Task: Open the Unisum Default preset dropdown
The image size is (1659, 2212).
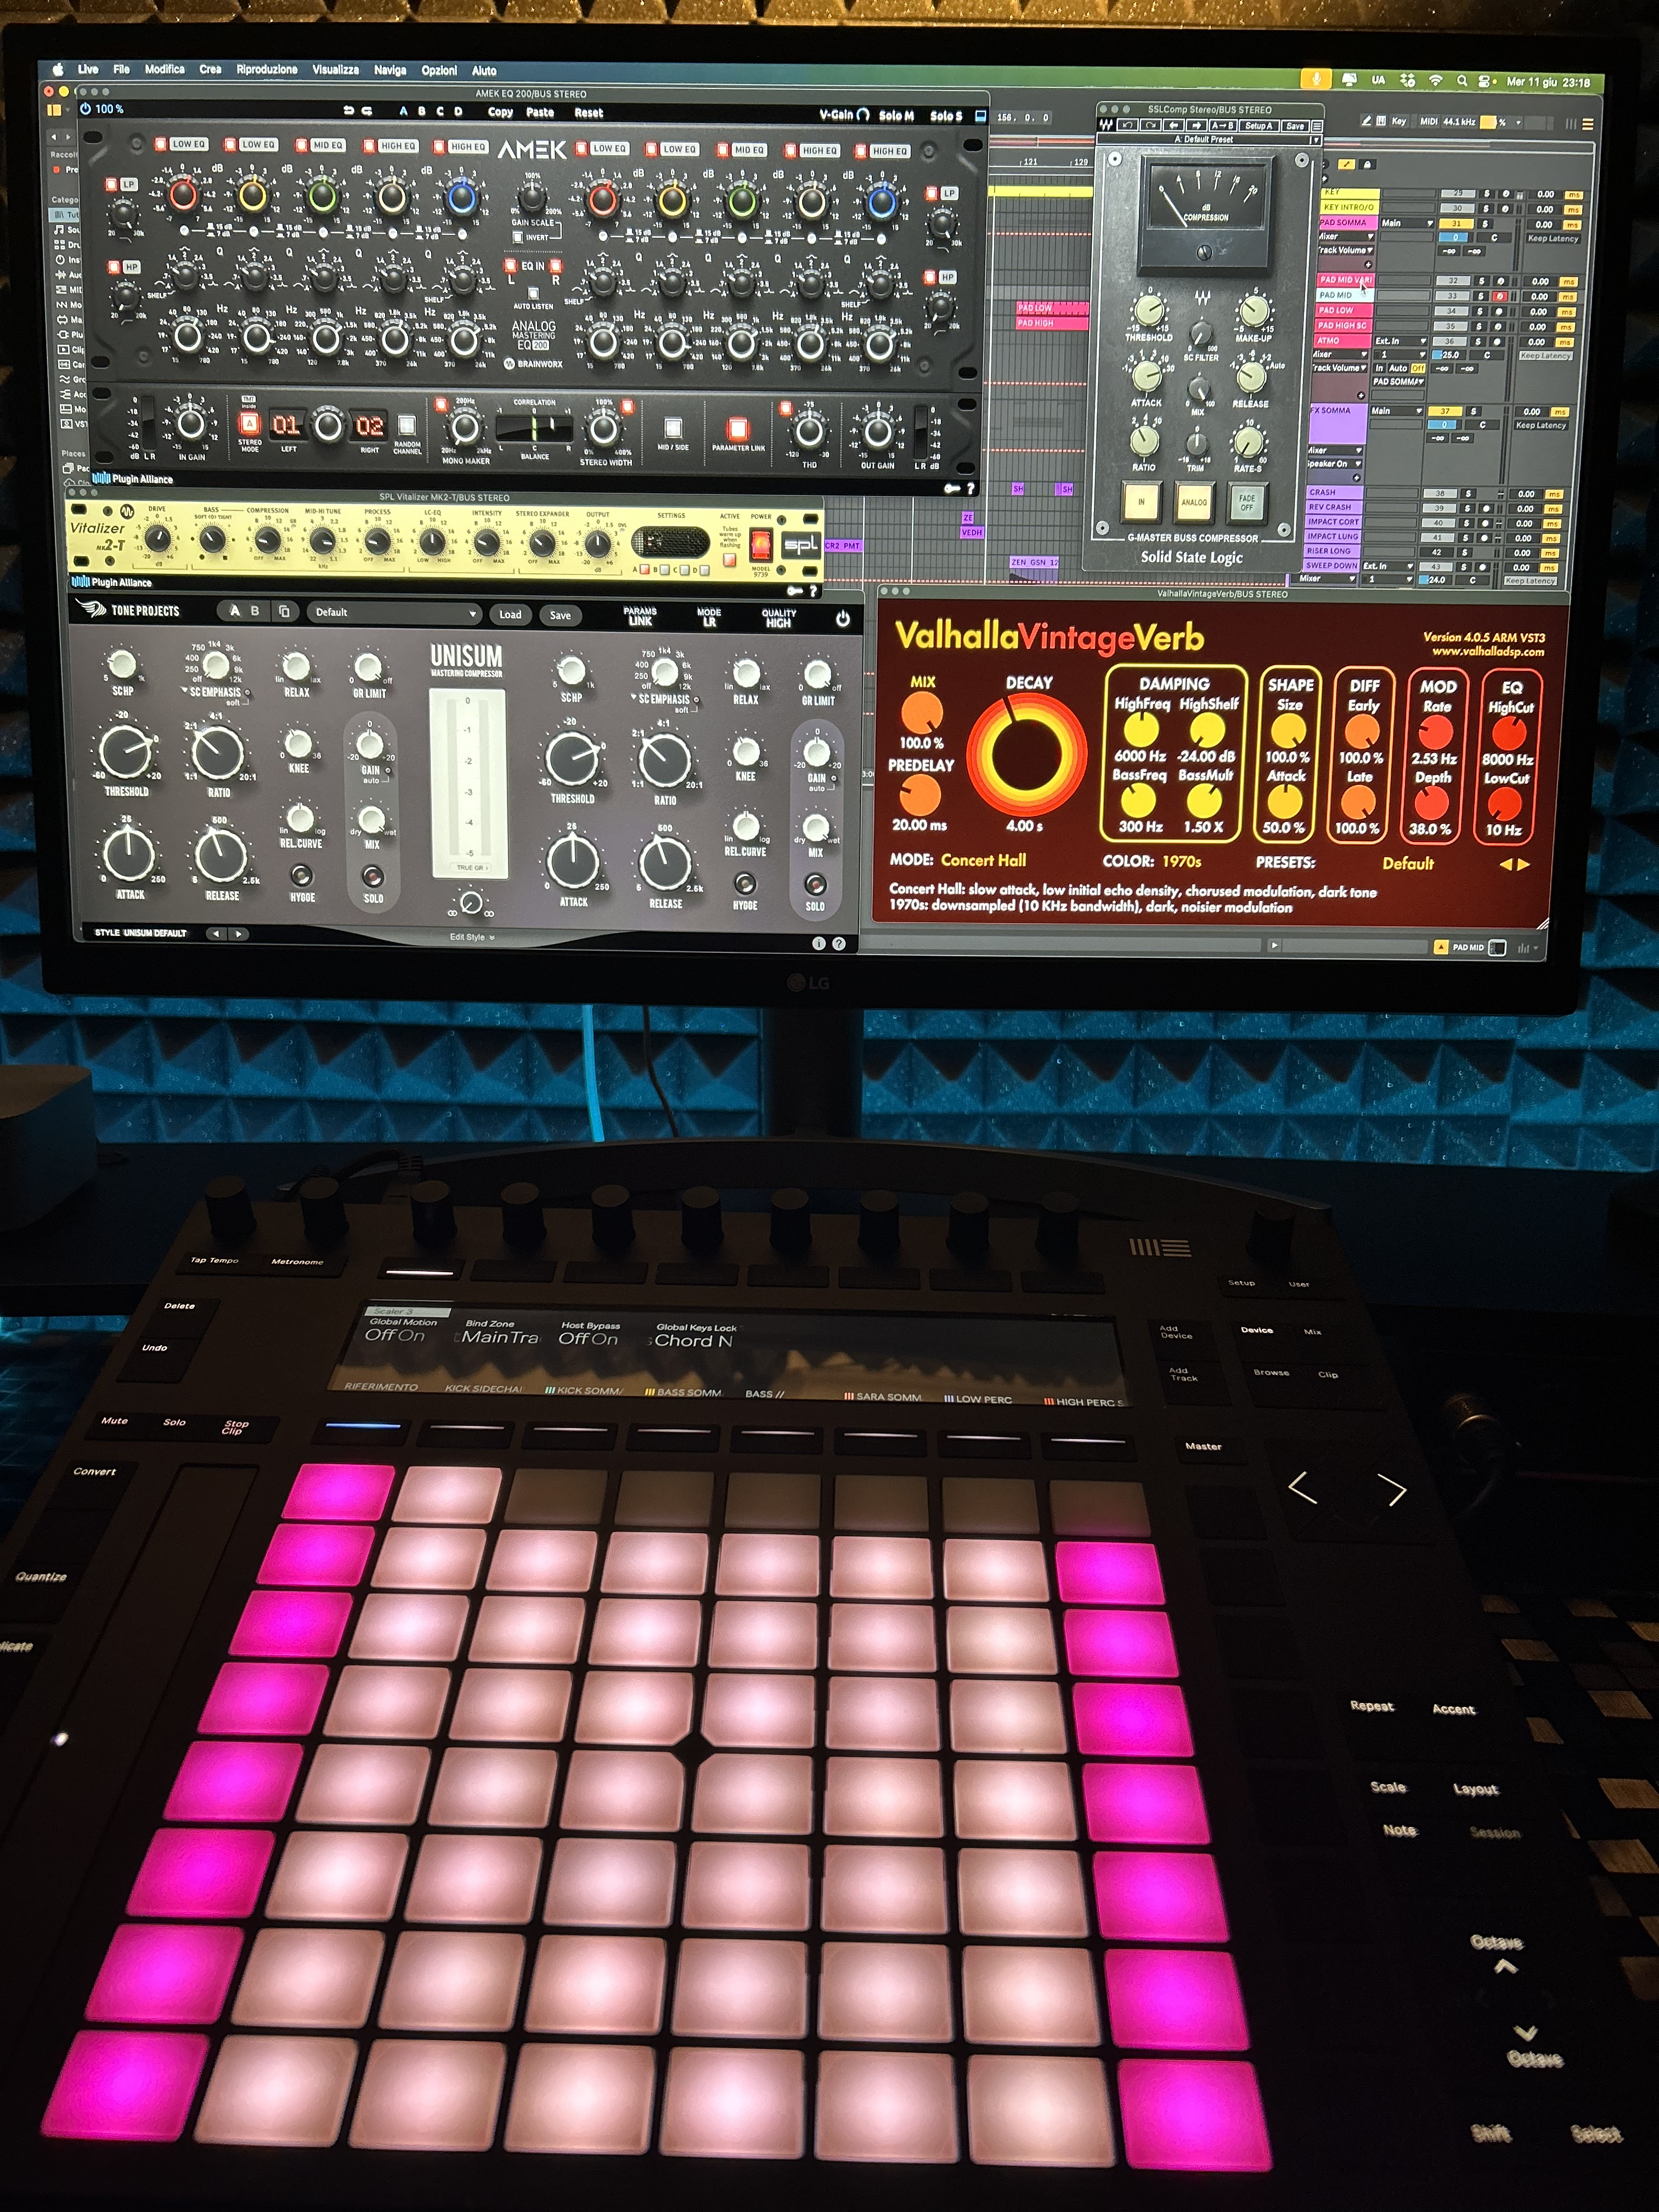Action: (x=394, y=613)
